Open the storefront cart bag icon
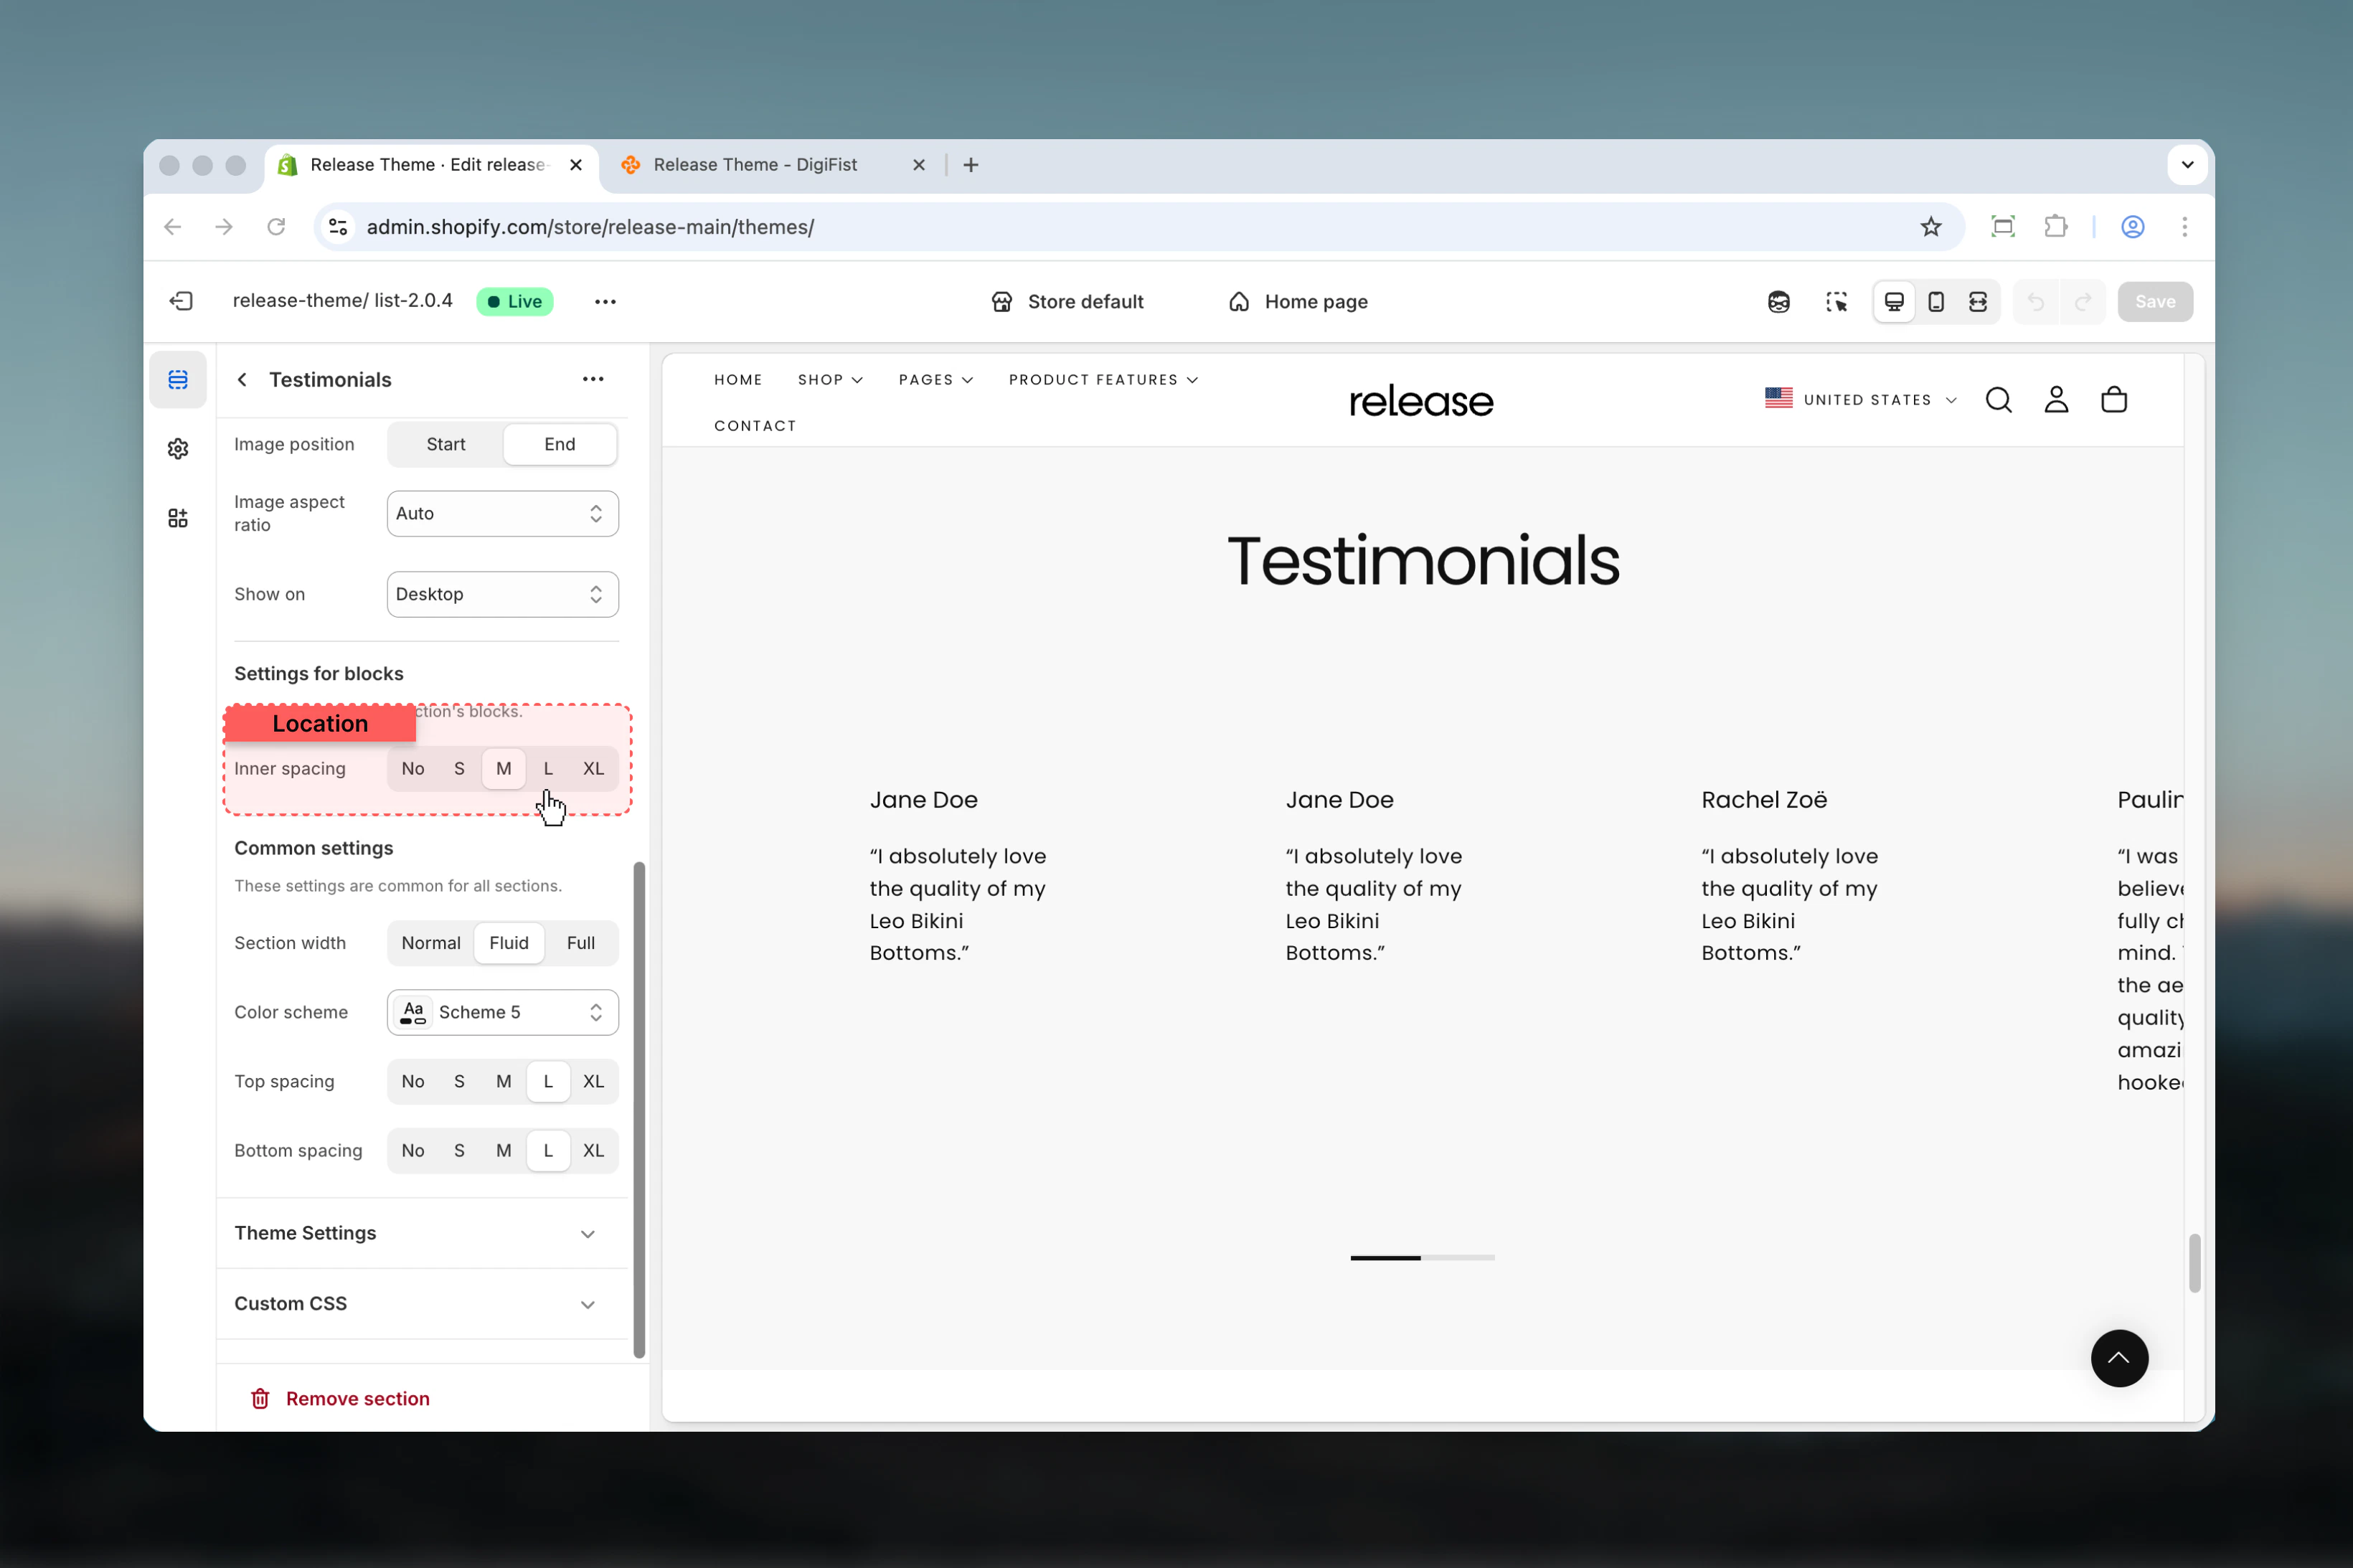 click(2114, 400)
